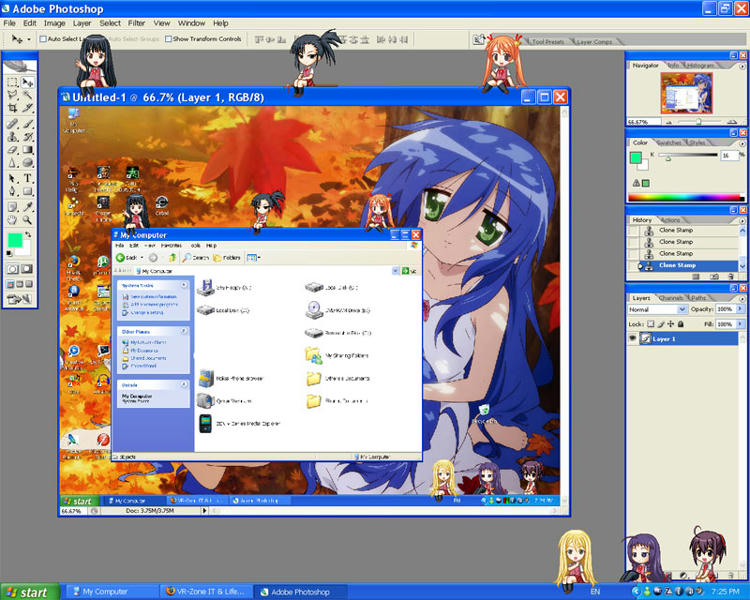Click Jump to ImageReady button in toolbox
Viewport: 750px width, 600px height.
coord(20,300)
